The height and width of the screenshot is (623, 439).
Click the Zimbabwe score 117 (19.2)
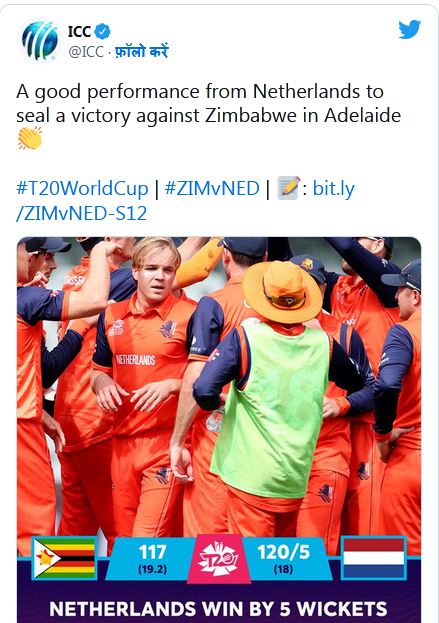152,559
